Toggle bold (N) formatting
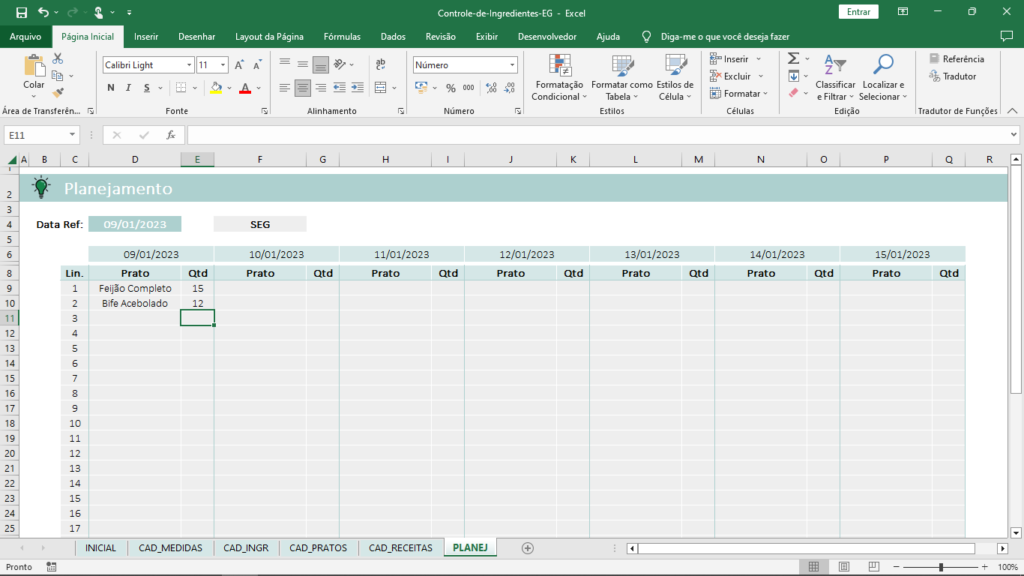This screenshot has width=1024, height=576. point(111,88)
